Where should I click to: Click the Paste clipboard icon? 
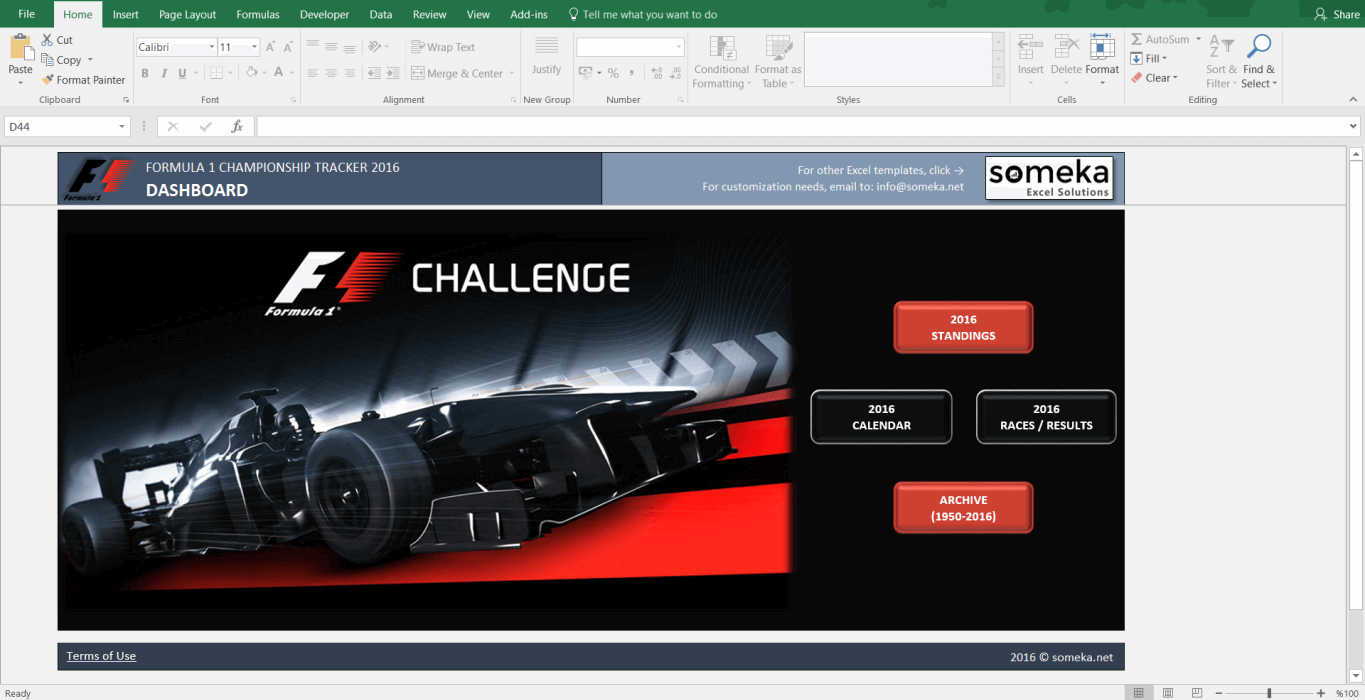(x=20, y=47)
